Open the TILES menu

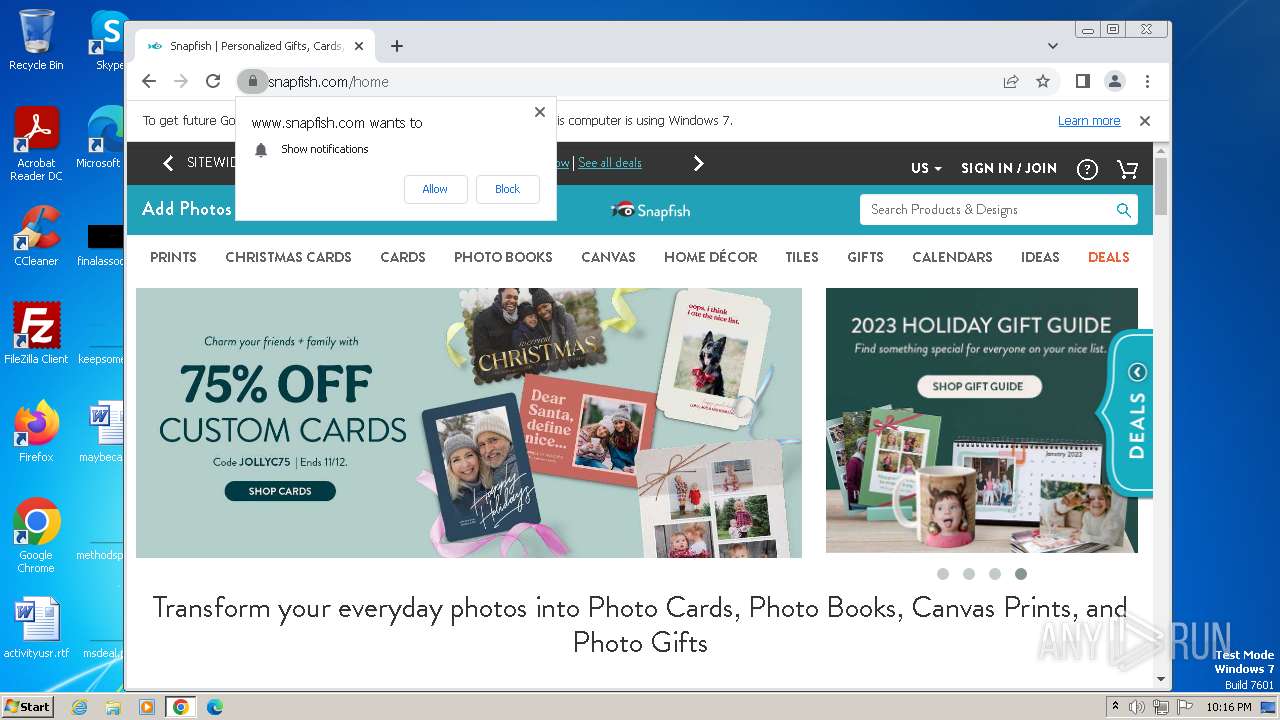[802, 257]
